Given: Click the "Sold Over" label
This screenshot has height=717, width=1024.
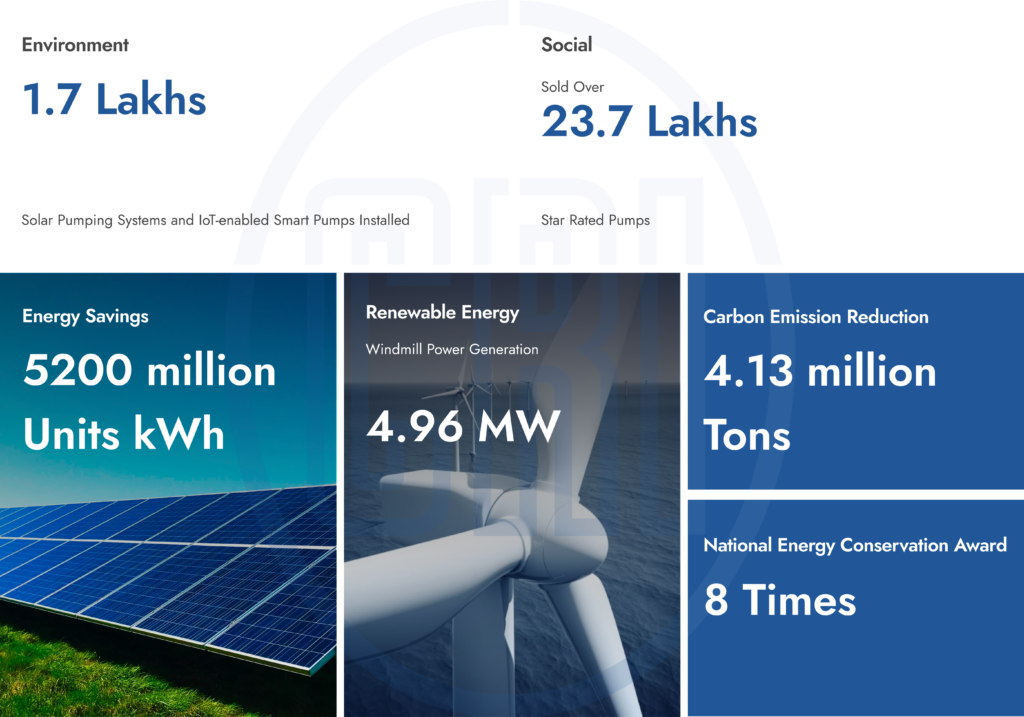Looking at the screenshot, I should point(573,87).
